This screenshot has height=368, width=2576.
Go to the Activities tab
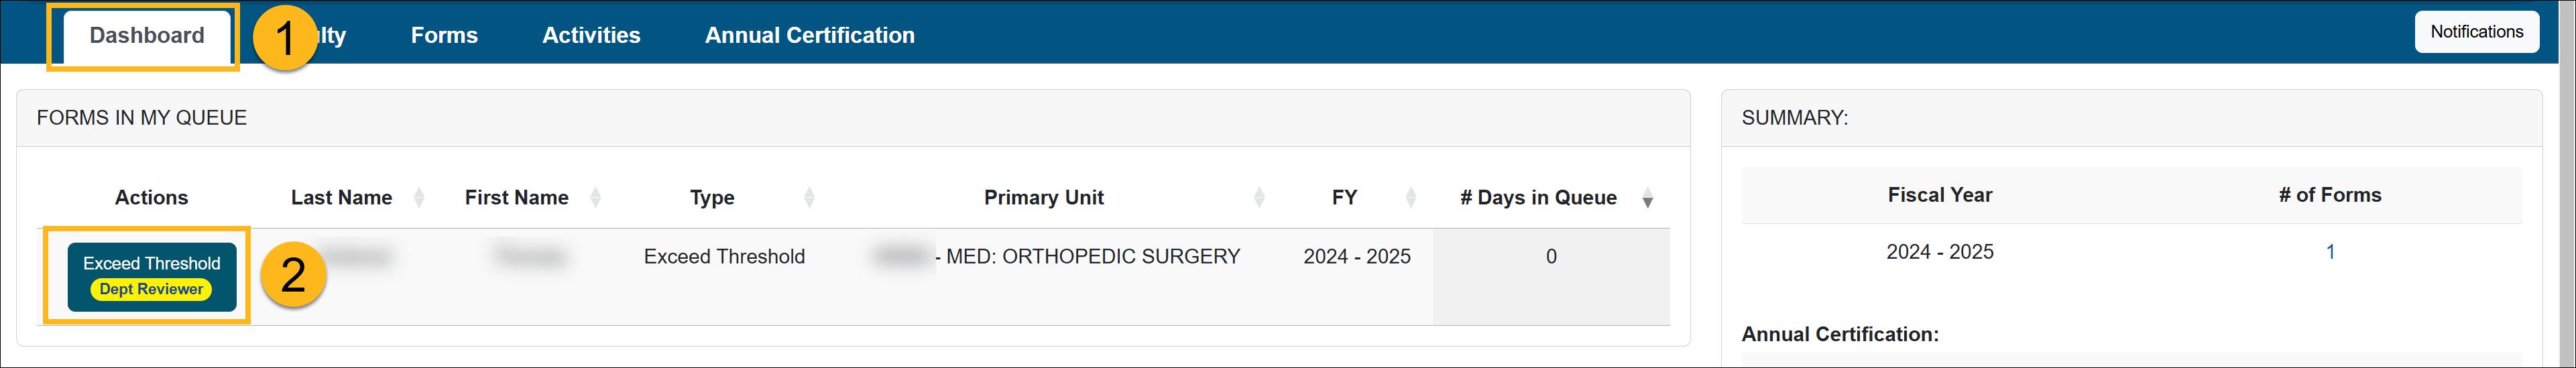tap(591, 36)
